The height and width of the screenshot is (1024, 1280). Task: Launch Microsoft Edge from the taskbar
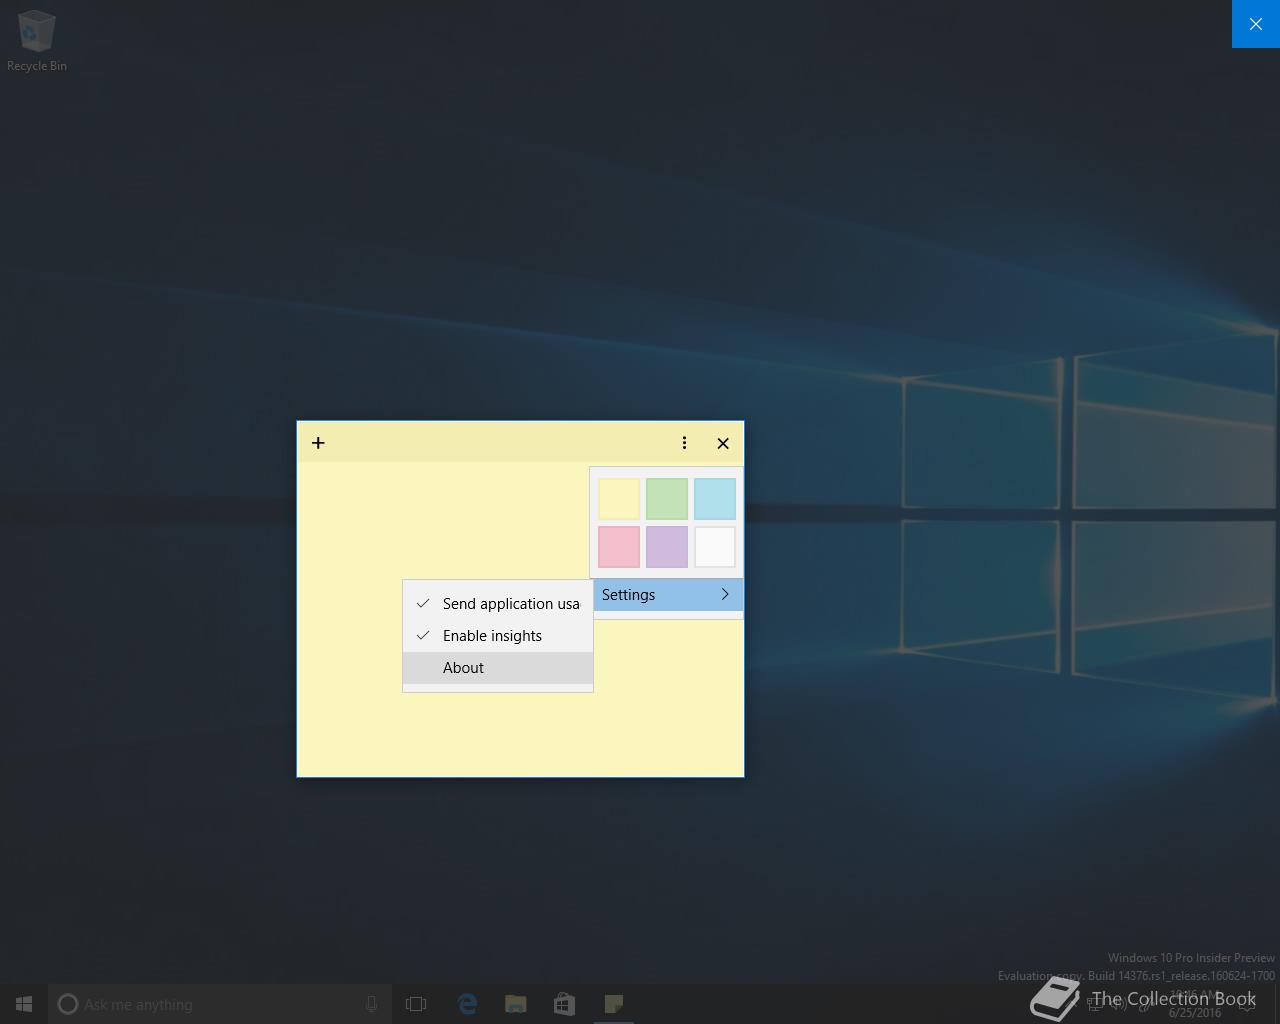pyautogui.click(x=467, y=1004)
